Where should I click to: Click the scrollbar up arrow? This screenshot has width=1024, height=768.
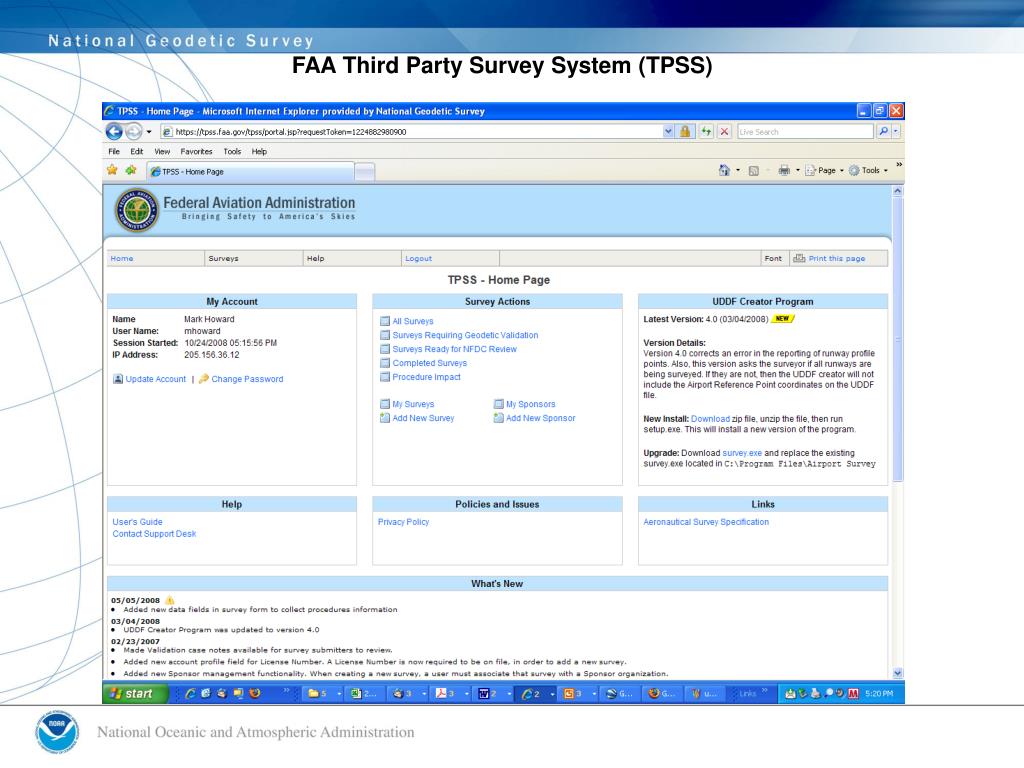pos(897,191)
